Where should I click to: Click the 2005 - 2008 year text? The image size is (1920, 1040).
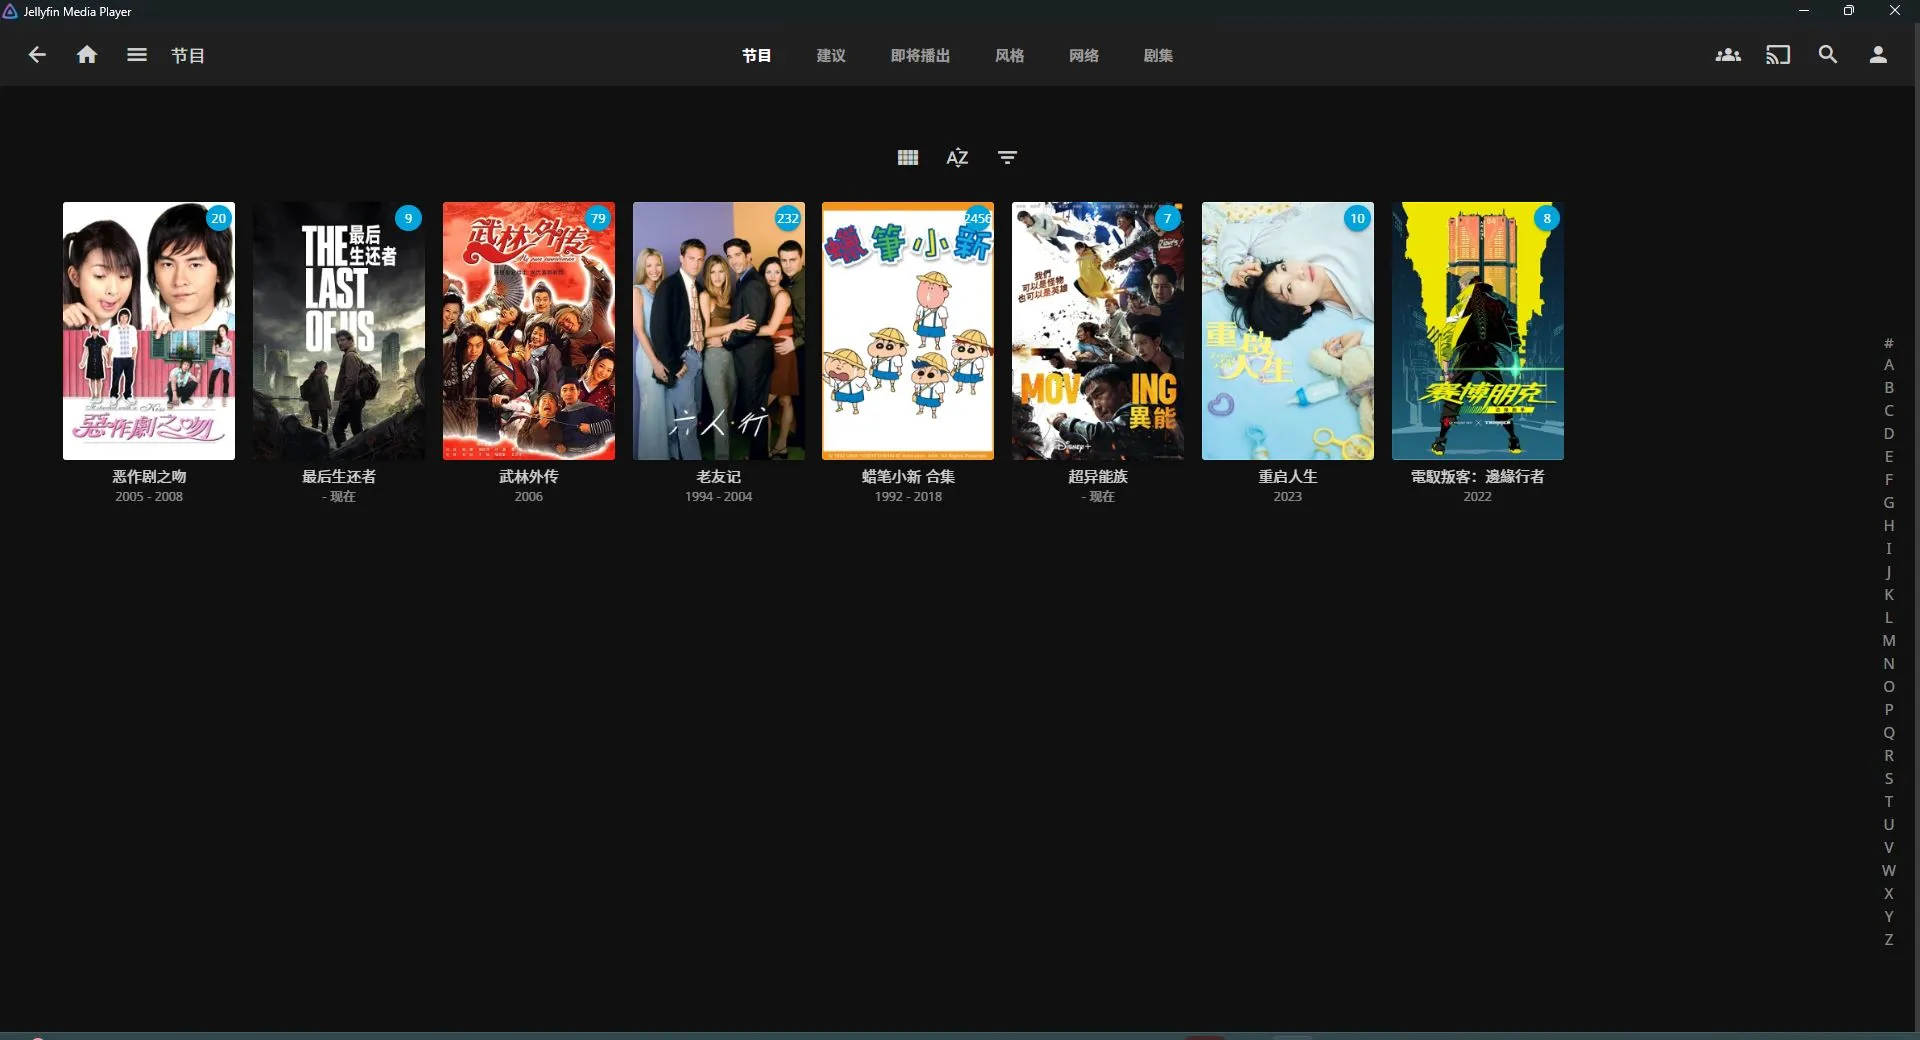(x=149, y=497)
